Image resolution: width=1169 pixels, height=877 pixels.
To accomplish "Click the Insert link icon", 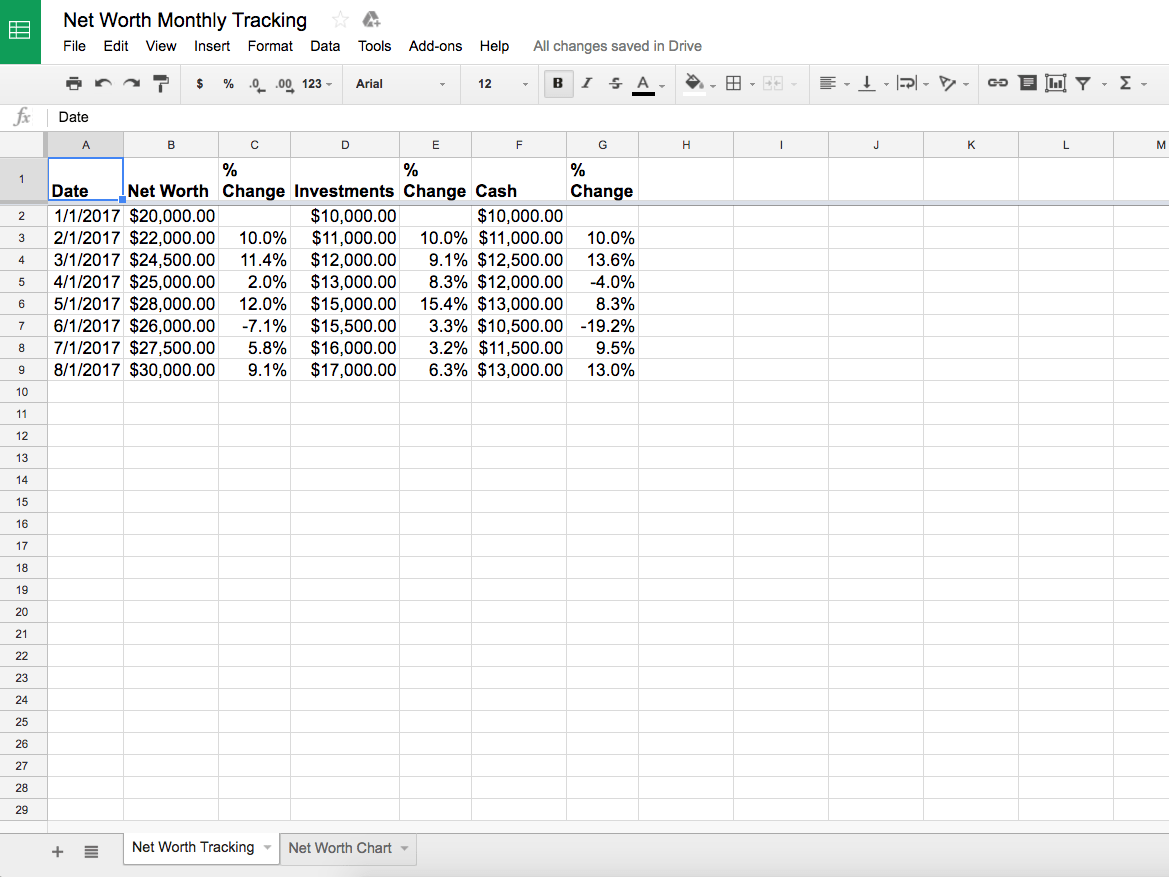I will pos(998,84).
